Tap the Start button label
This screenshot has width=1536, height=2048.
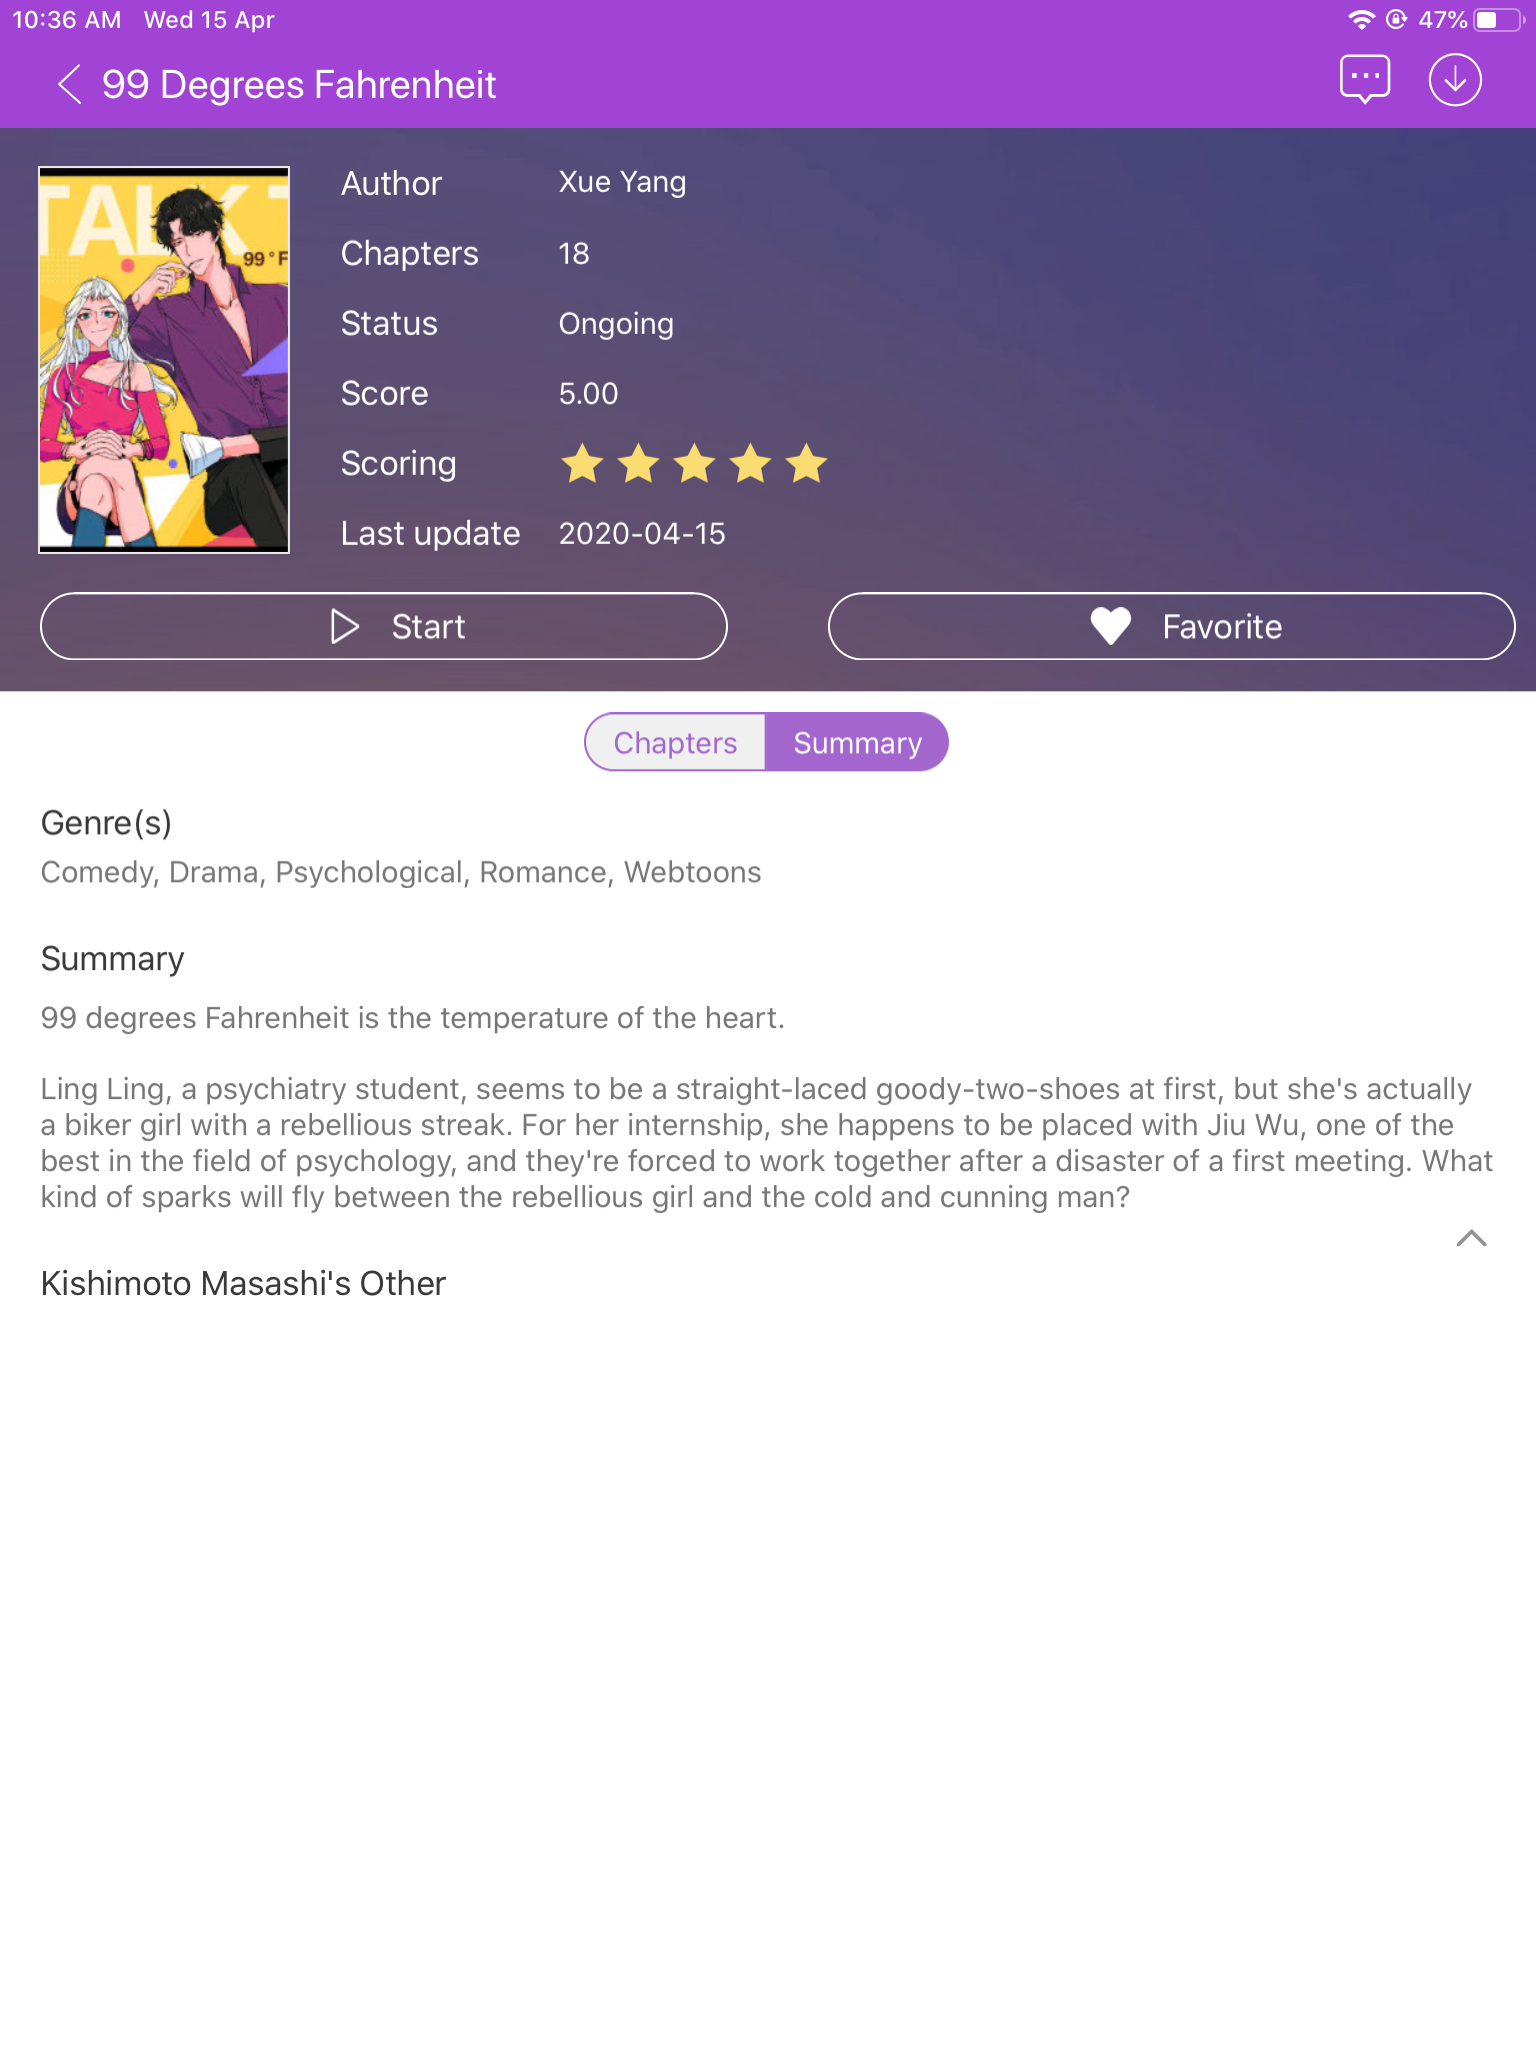428,627
